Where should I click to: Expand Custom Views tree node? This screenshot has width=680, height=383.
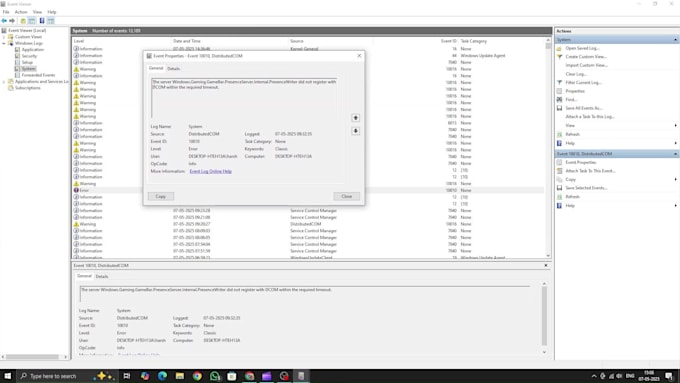4,37
